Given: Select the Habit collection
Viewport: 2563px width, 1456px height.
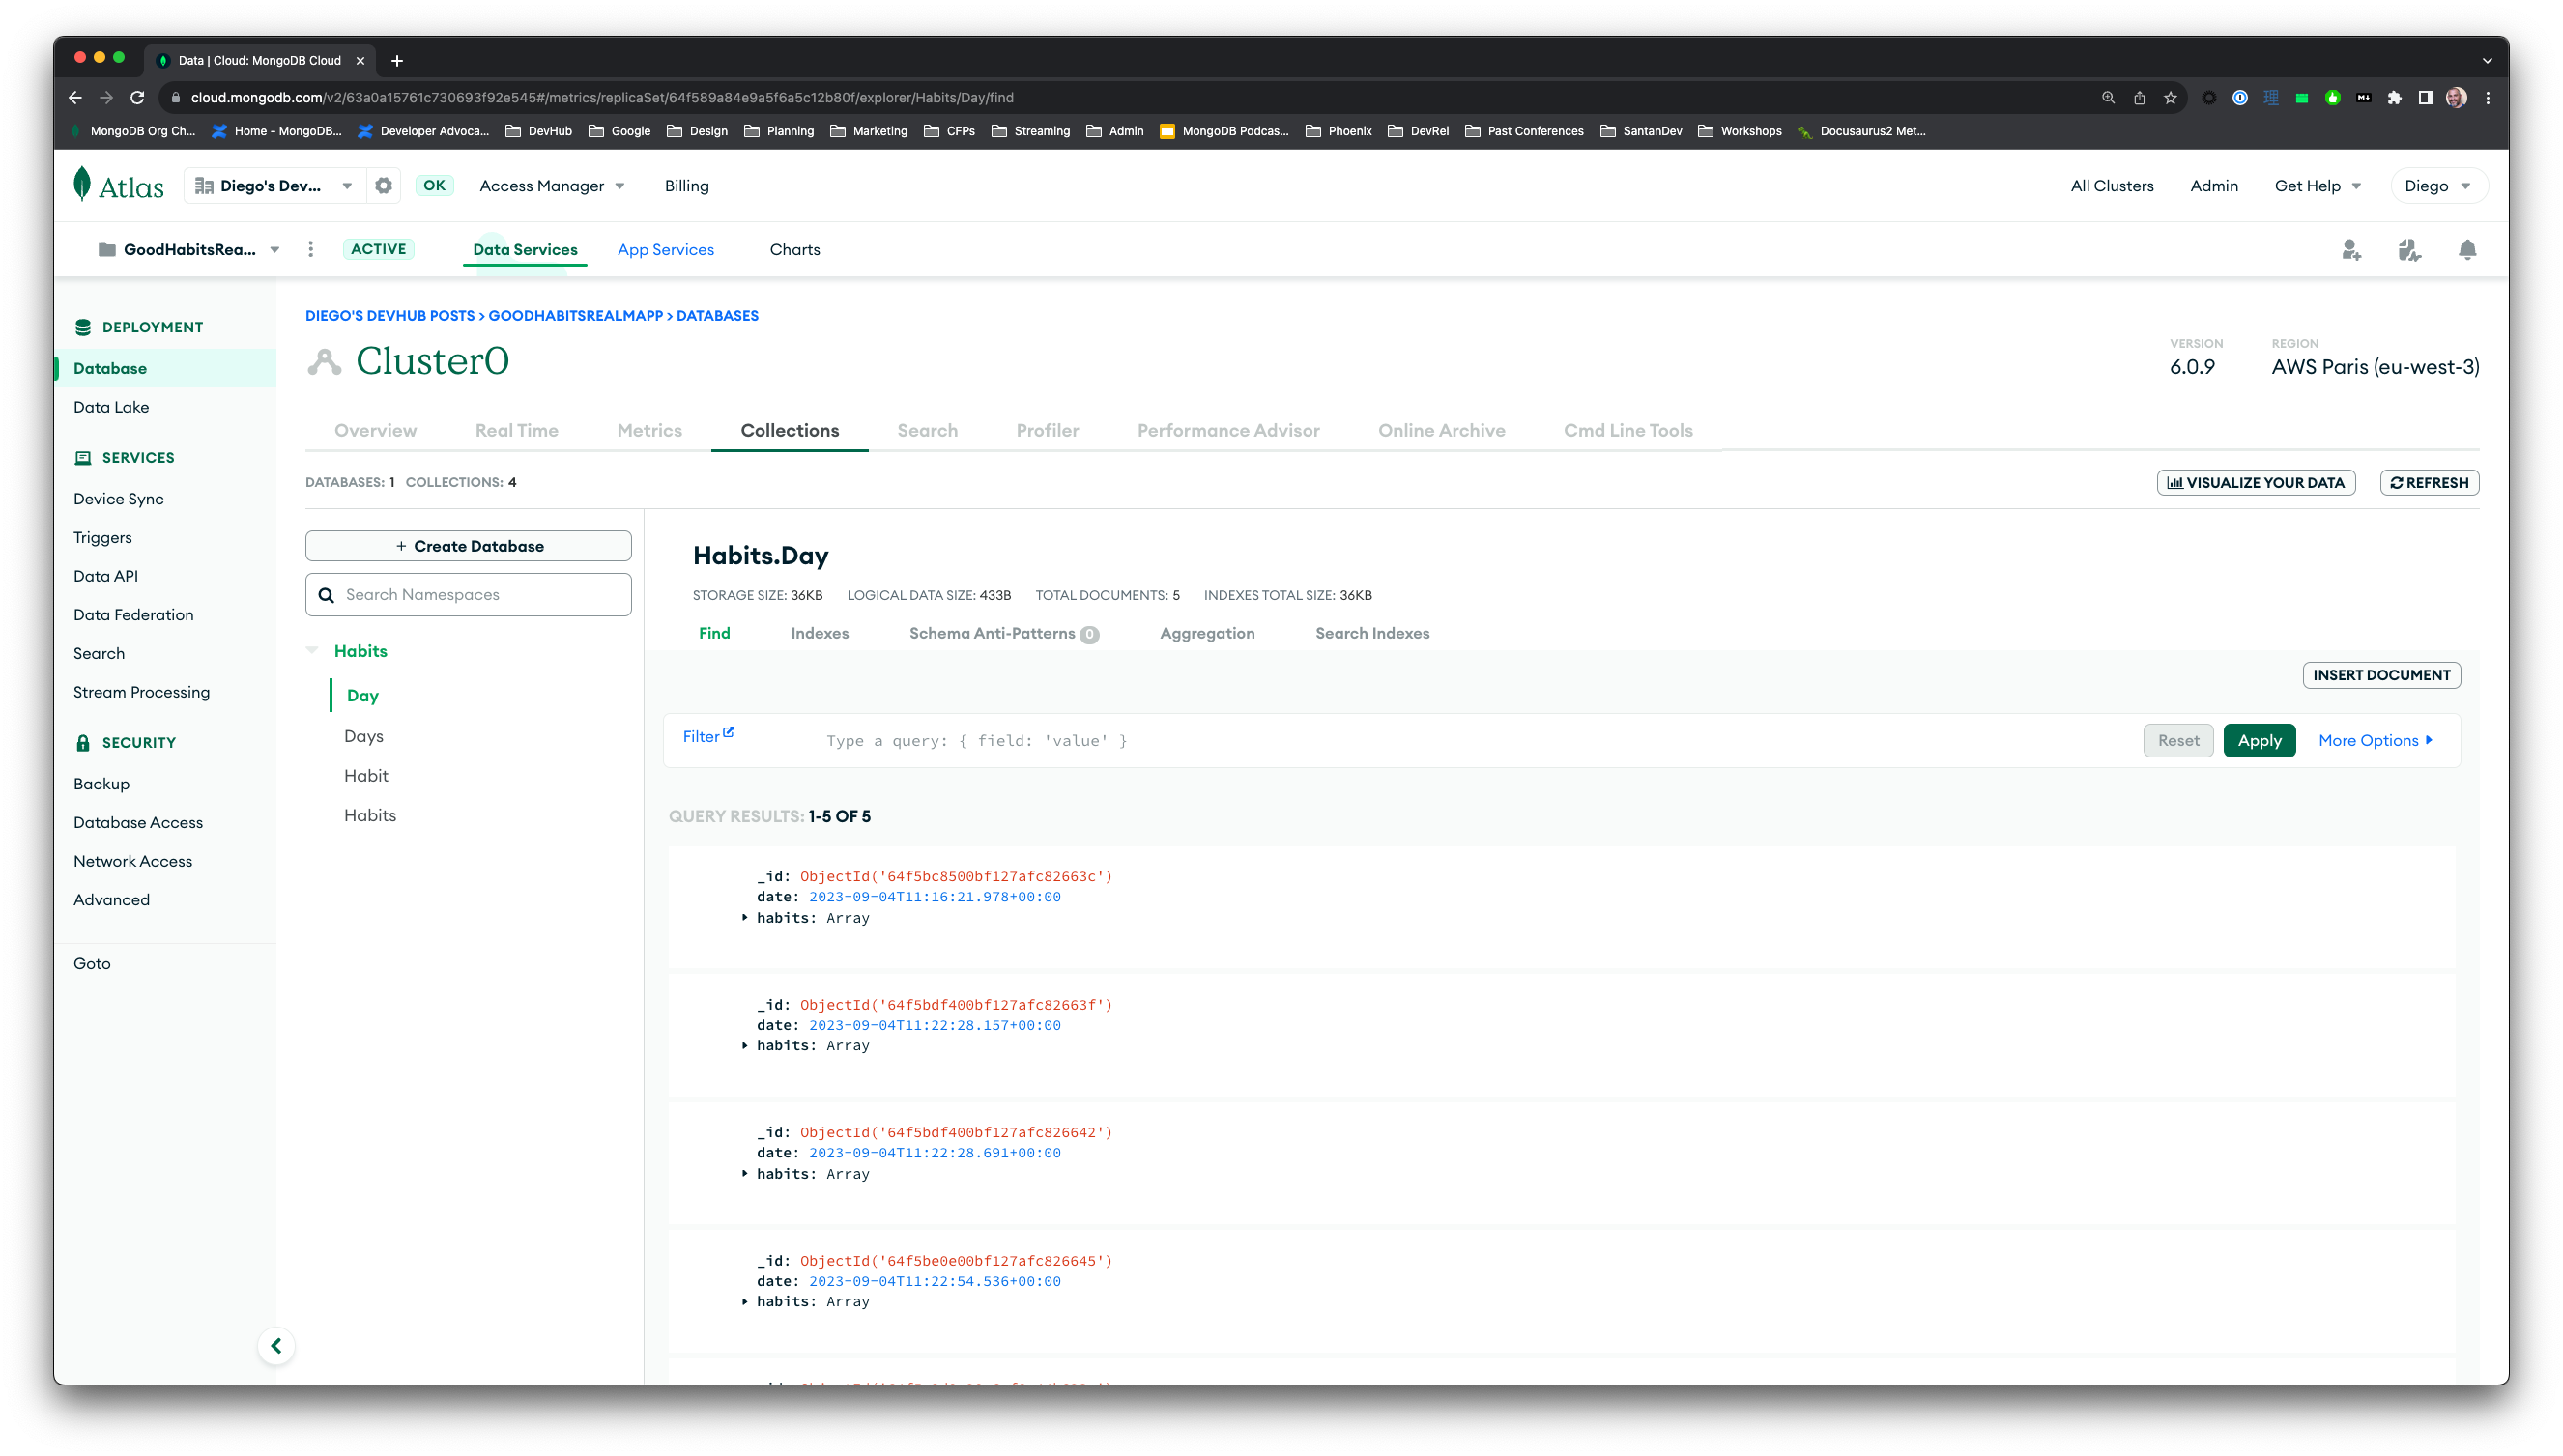Looking at the screenshot, I should pyautogui.click(x=366, y=775).
